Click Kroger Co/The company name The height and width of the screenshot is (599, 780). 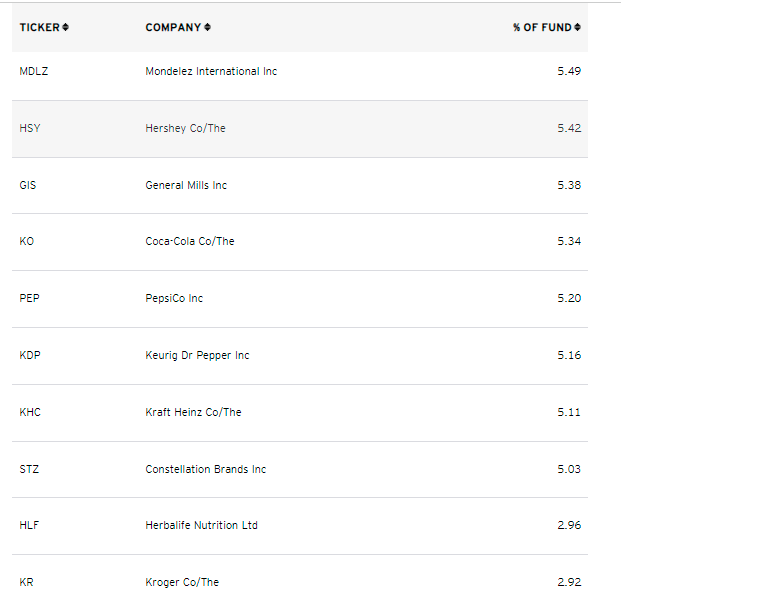coord(182,582)
